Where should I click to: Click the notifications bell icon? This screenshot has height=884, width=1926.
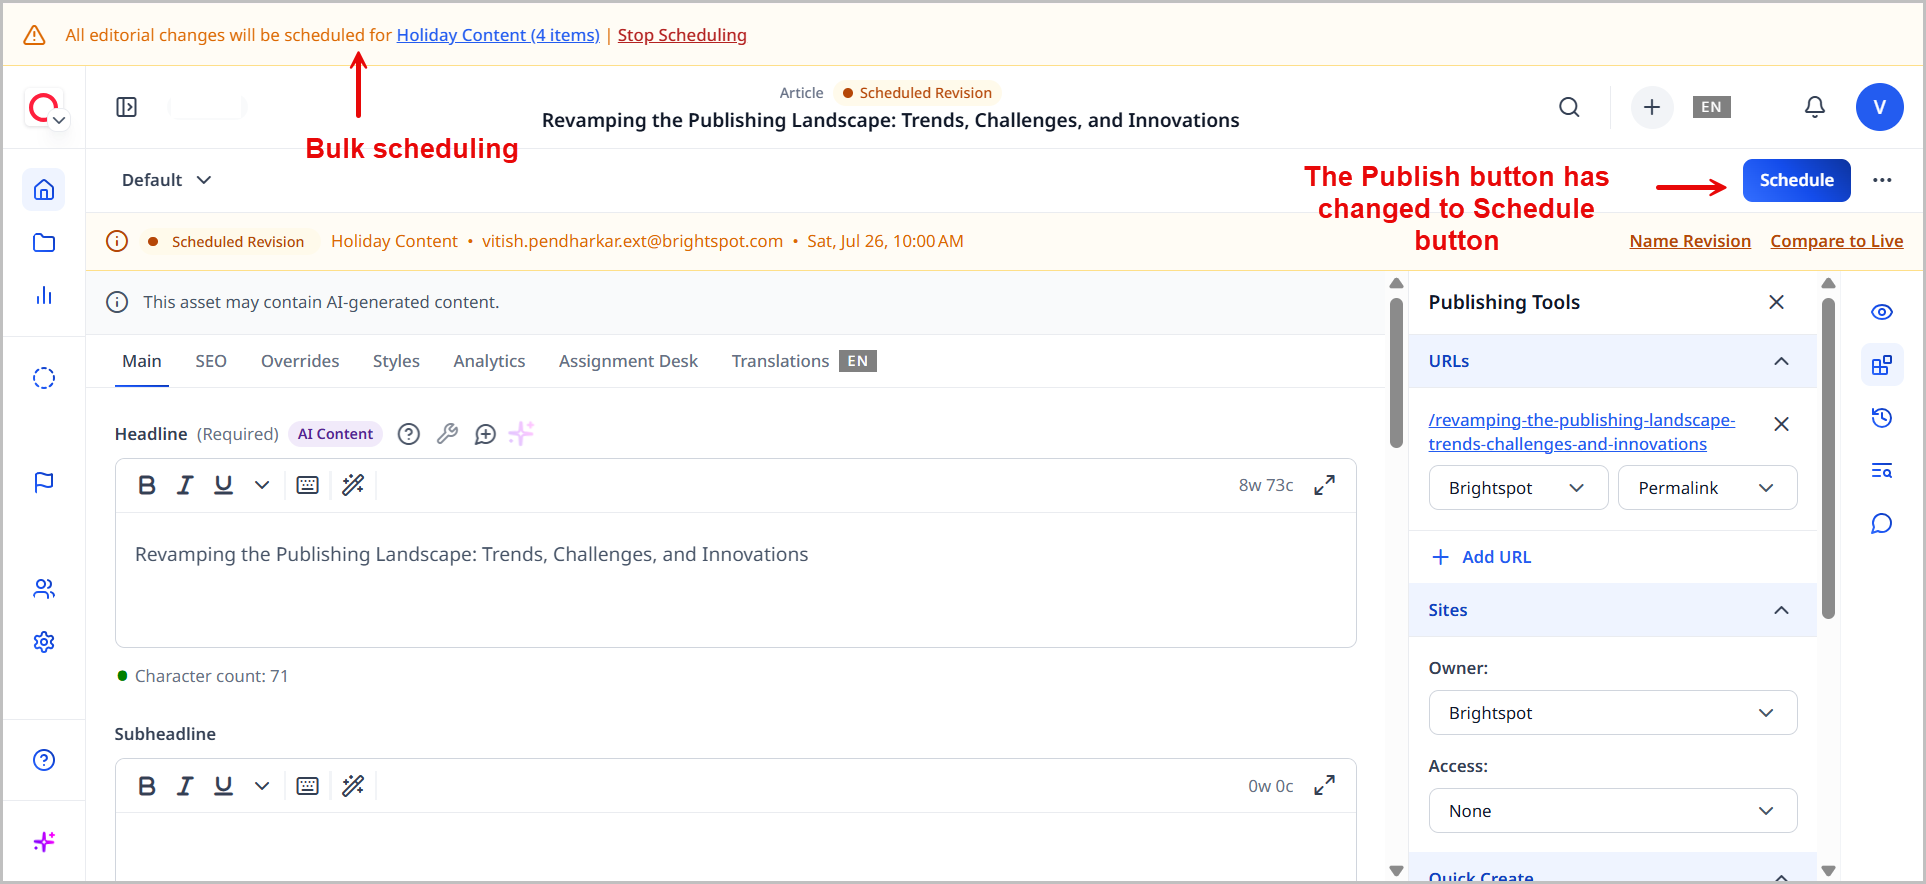(x=1814, y=107)
